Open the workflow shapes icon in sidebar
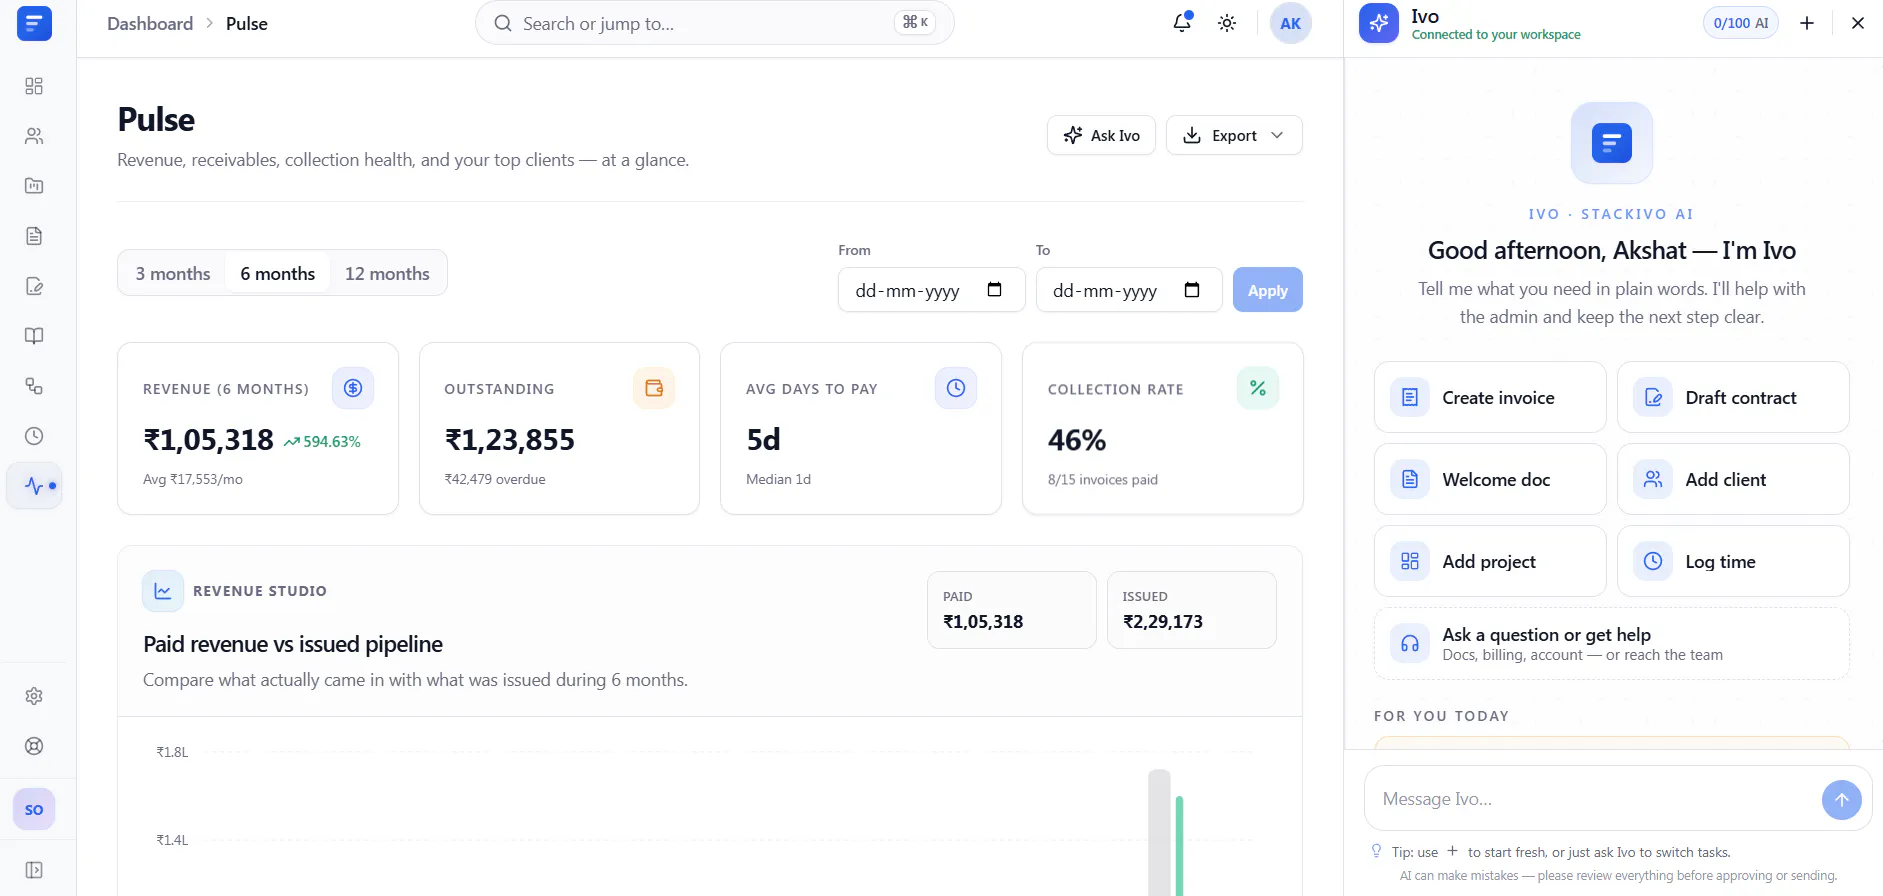This screenshot has width=1883, height=896. [34, 386]
